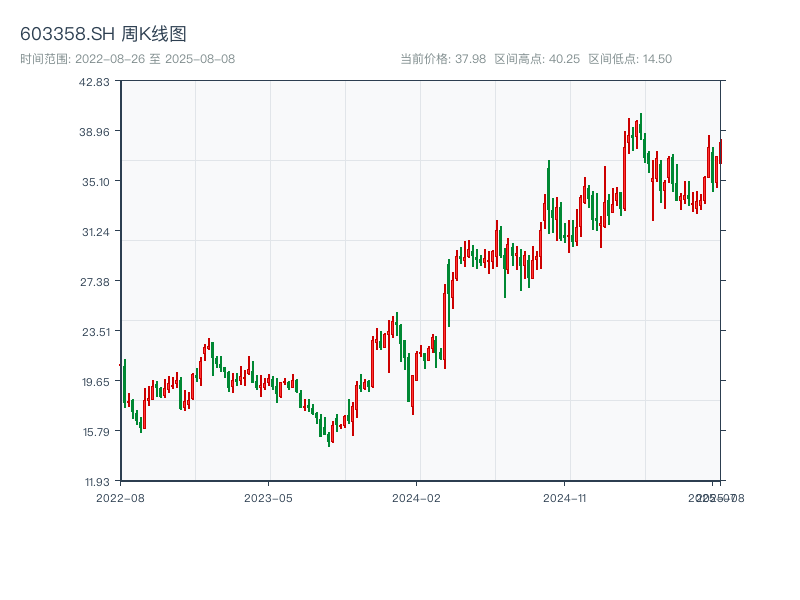
Task: Click y-axis label 31.24
Action: (x=96, y=232)
